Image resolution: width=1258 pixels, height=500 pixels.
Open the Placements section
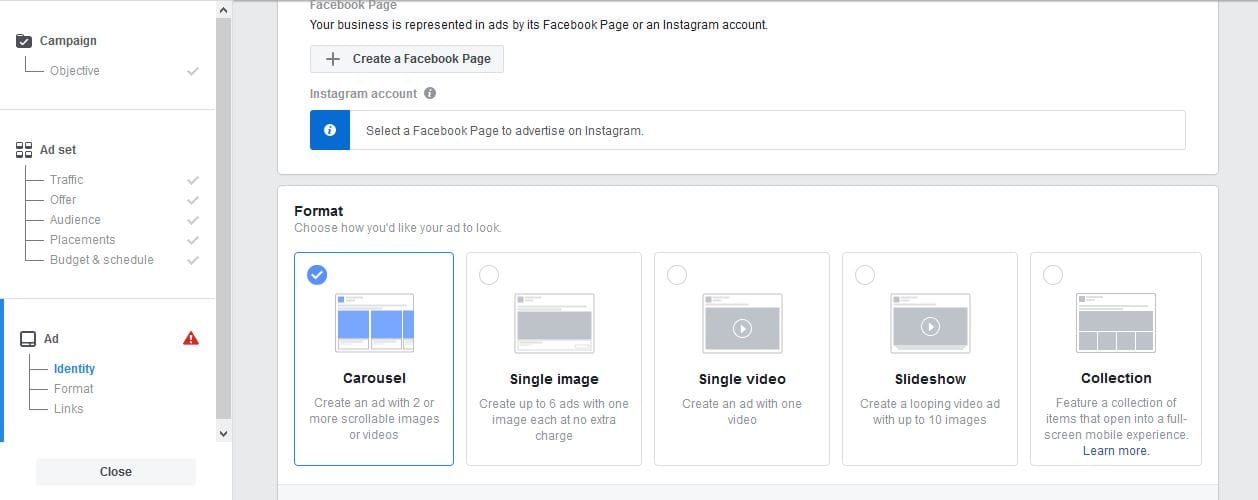coord(82,240)
